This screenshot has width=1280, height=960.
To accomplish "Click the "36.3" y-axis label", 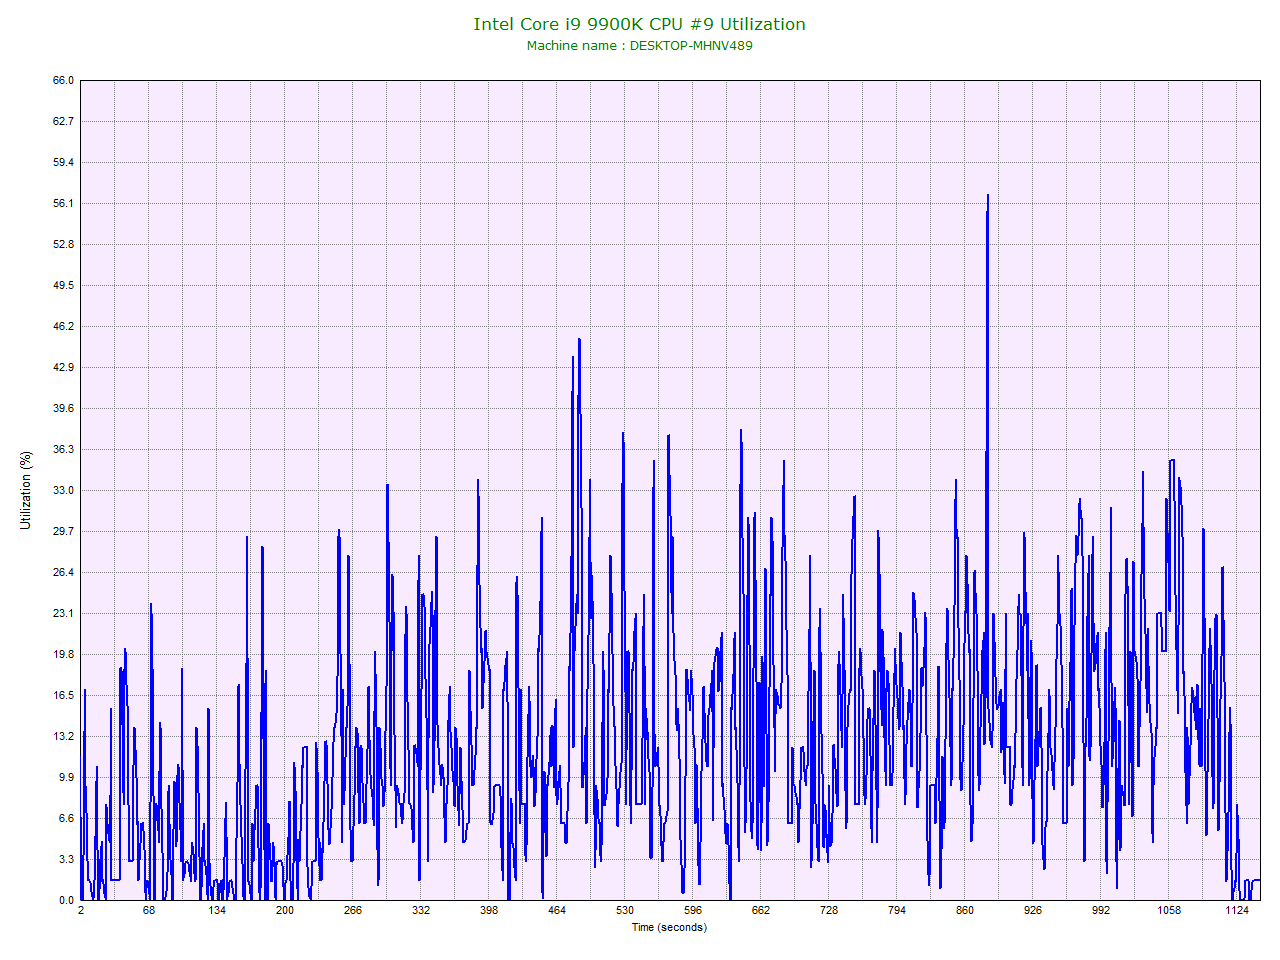I will tap(64, 450).
